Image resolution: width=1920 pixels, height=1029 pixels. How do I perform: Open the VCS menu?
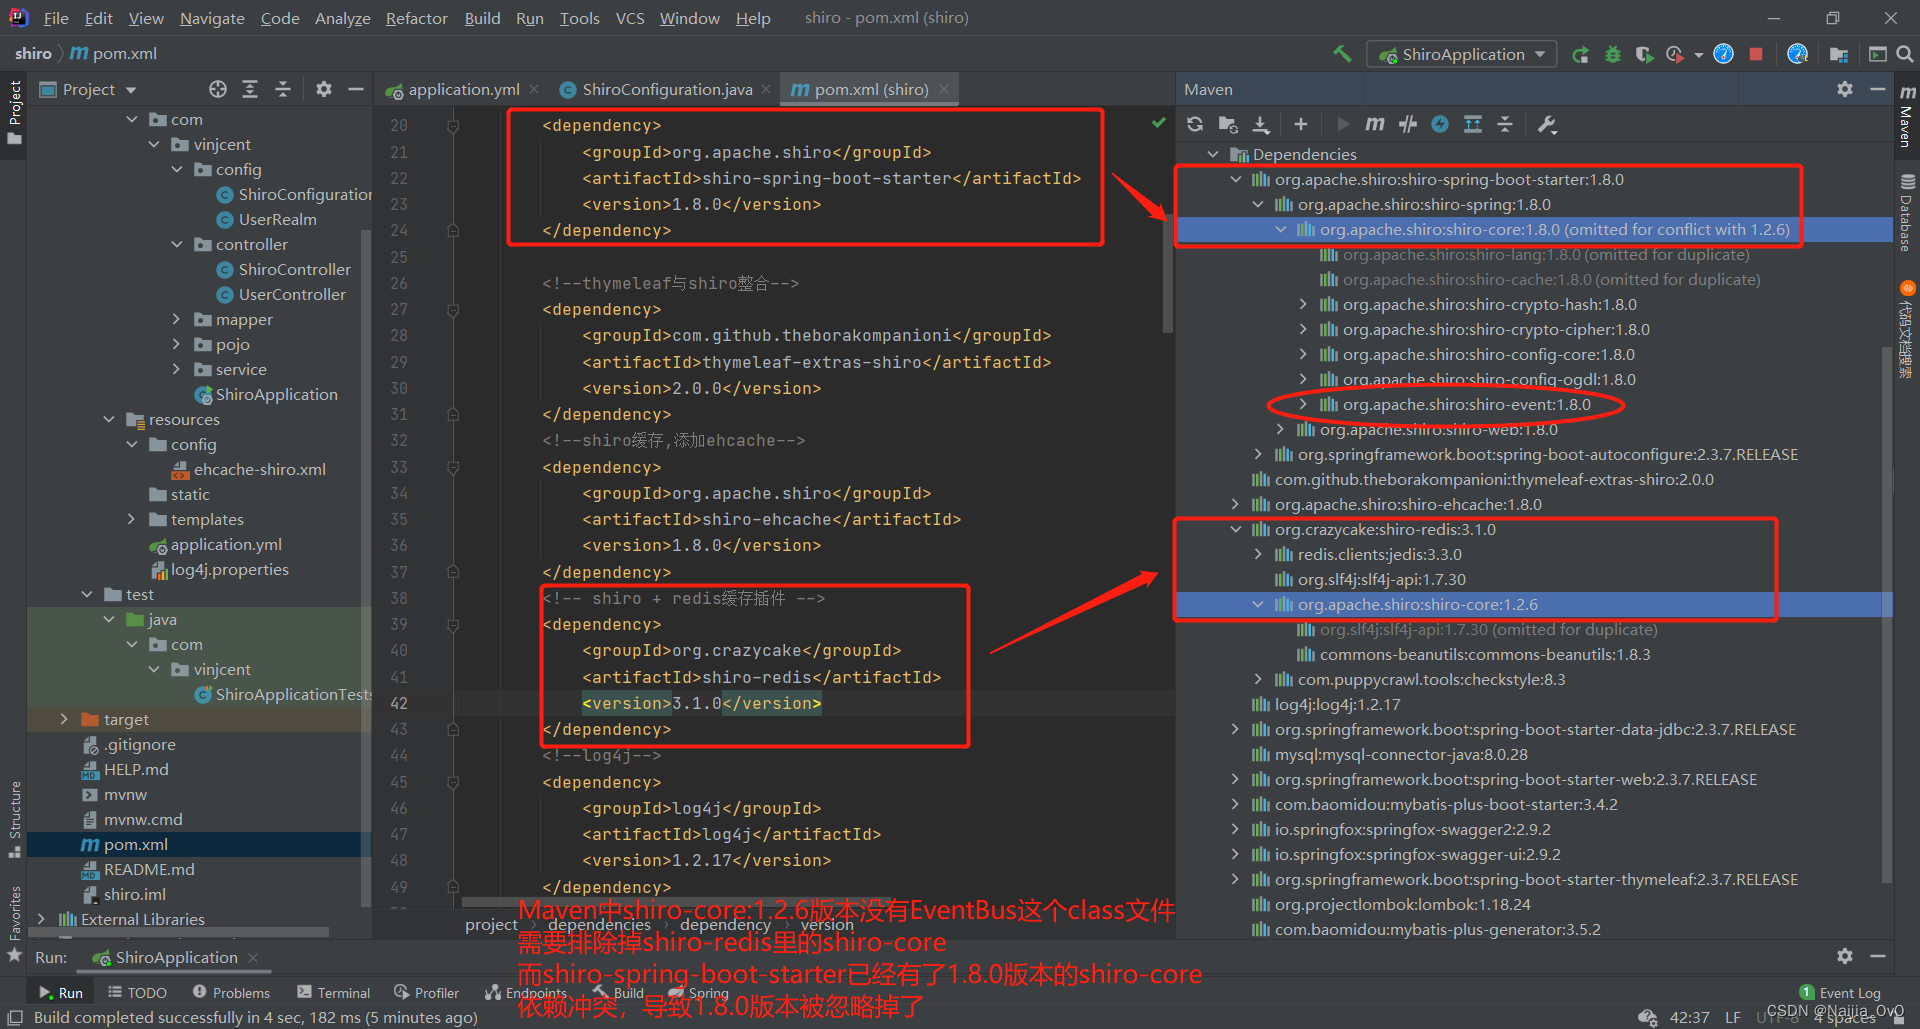[x=630, y=18]
